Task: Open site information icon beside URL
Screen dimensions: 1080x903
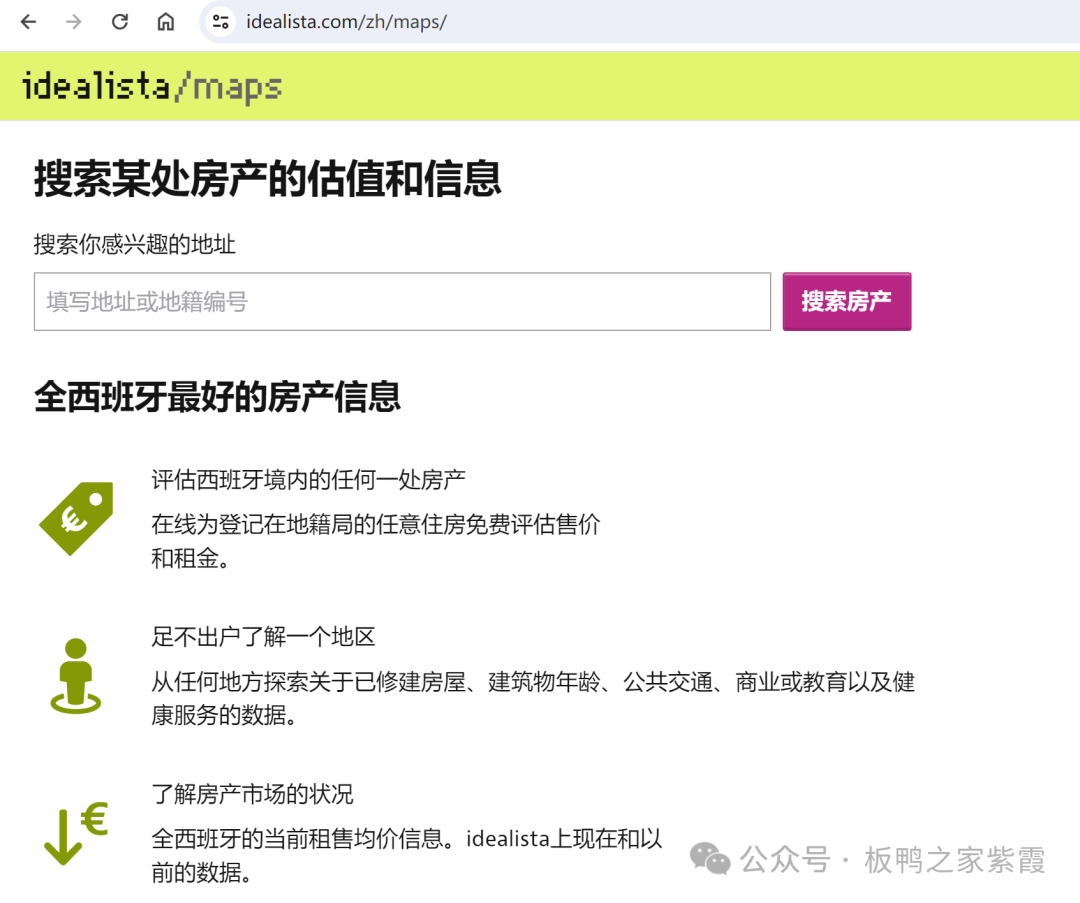Action: pos(220,22)
